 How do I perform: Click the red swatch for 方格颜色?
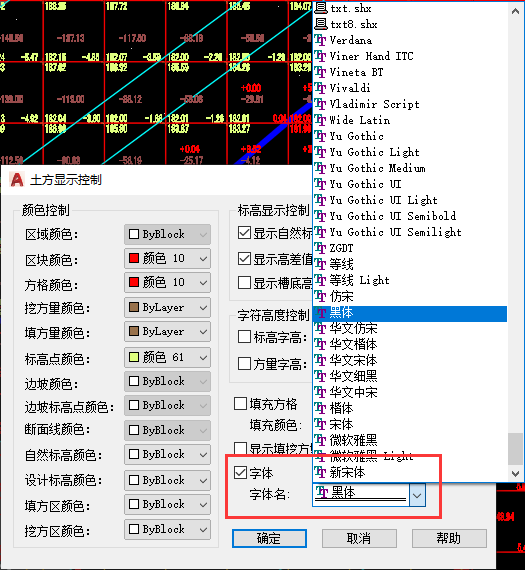click(134, 282)
